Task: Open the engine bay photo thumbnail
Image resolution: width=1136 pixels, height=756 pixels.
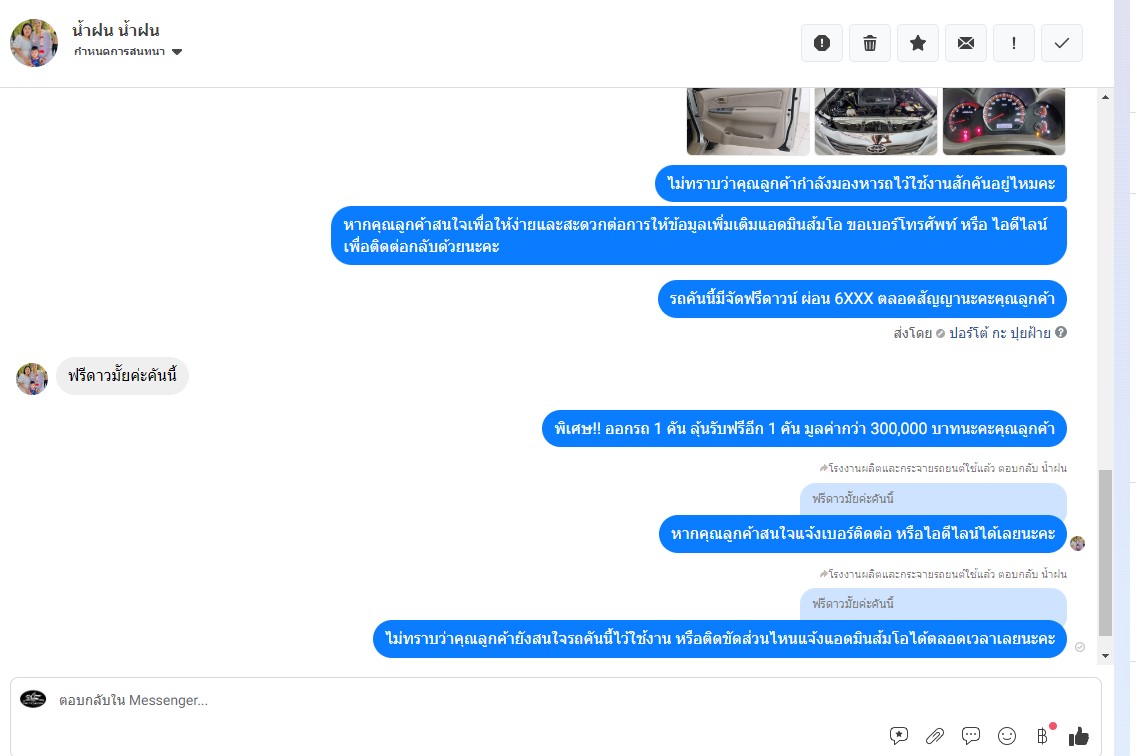Action: coord(876,121)
